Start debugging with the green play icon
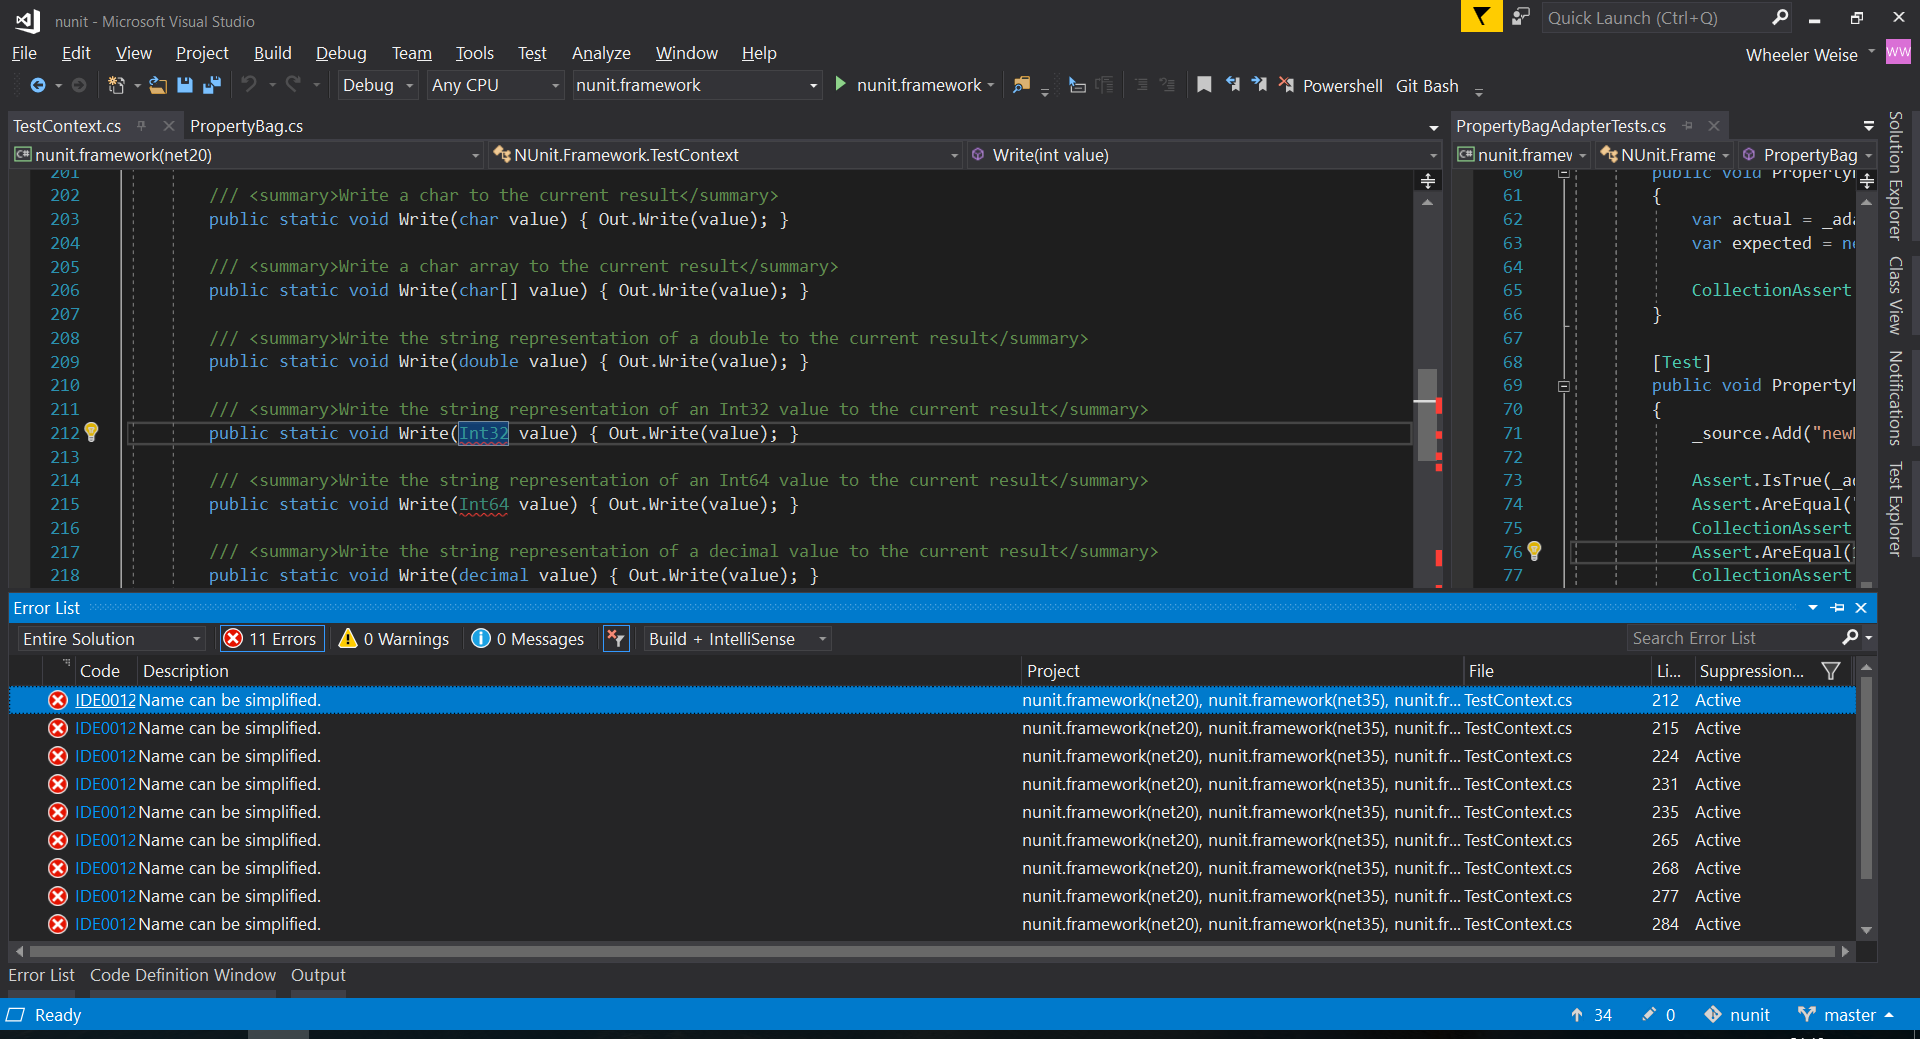The width and height of the screenshot is (1920, 1039). pyautogui.click(x=841, y=85)
